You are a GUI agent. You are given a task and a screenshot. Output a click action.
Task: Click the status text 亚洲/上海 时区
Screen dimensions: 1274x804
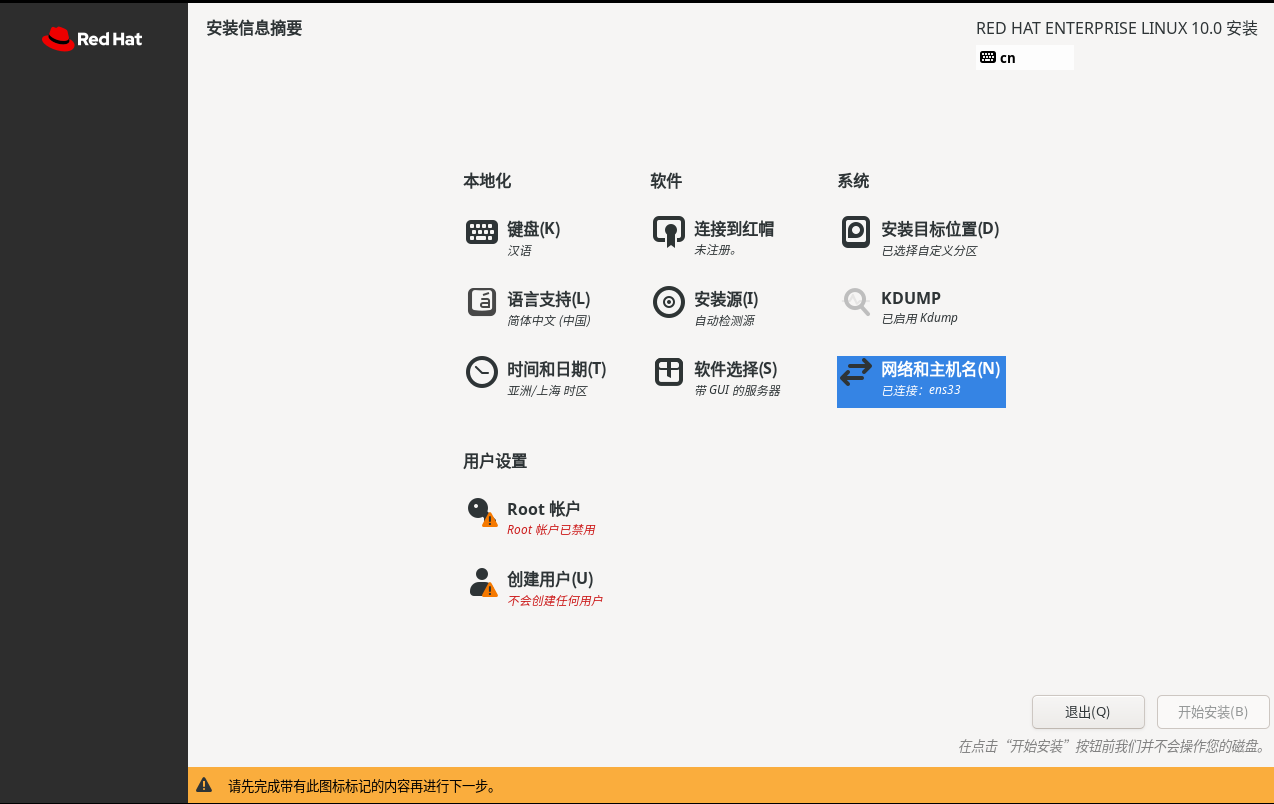coord(547,391)
